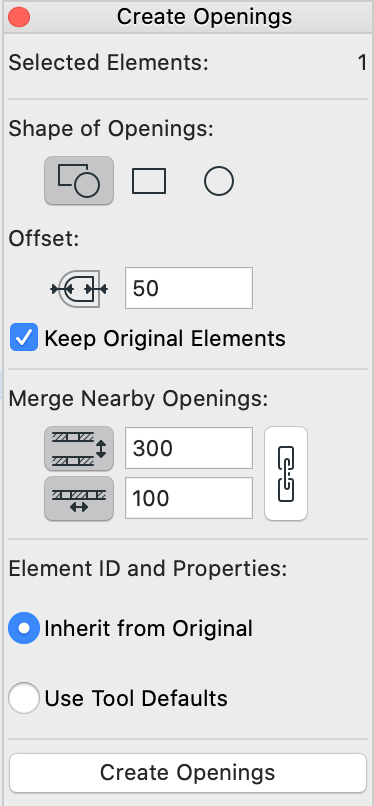Click the Keep Original Elements label text
Image resolution: width=374 pixels, height=806 pixels.
165,339
